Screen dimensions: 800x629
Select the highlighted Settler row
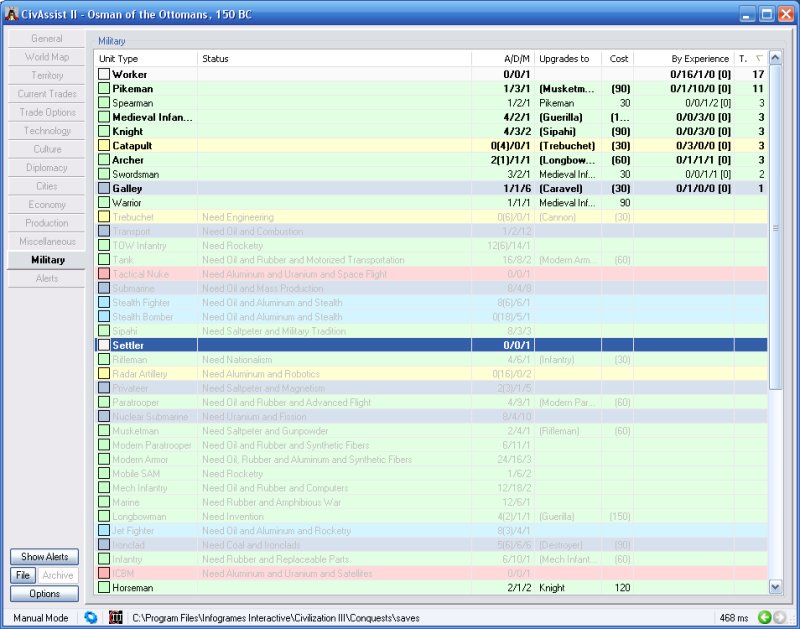[x=431, y=345]
